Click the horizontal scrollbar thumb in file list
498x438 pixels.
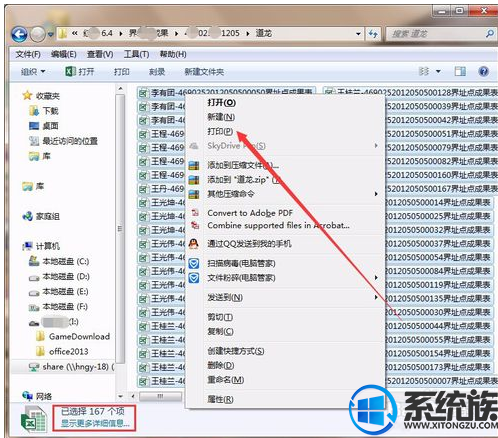tap(161, 396)
